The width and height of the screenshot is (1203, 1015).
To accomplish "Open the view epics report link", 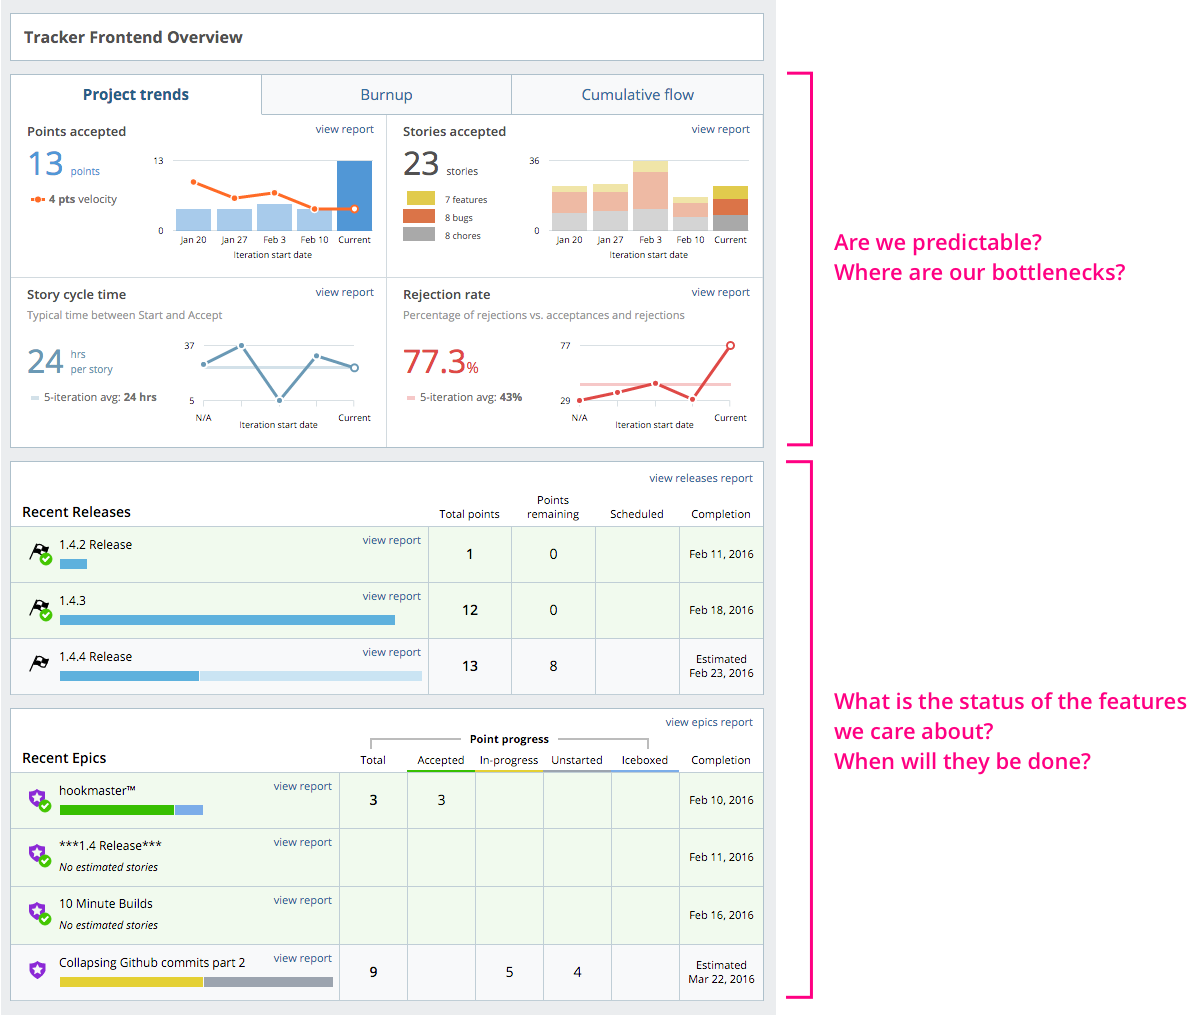I will [709, 722].
